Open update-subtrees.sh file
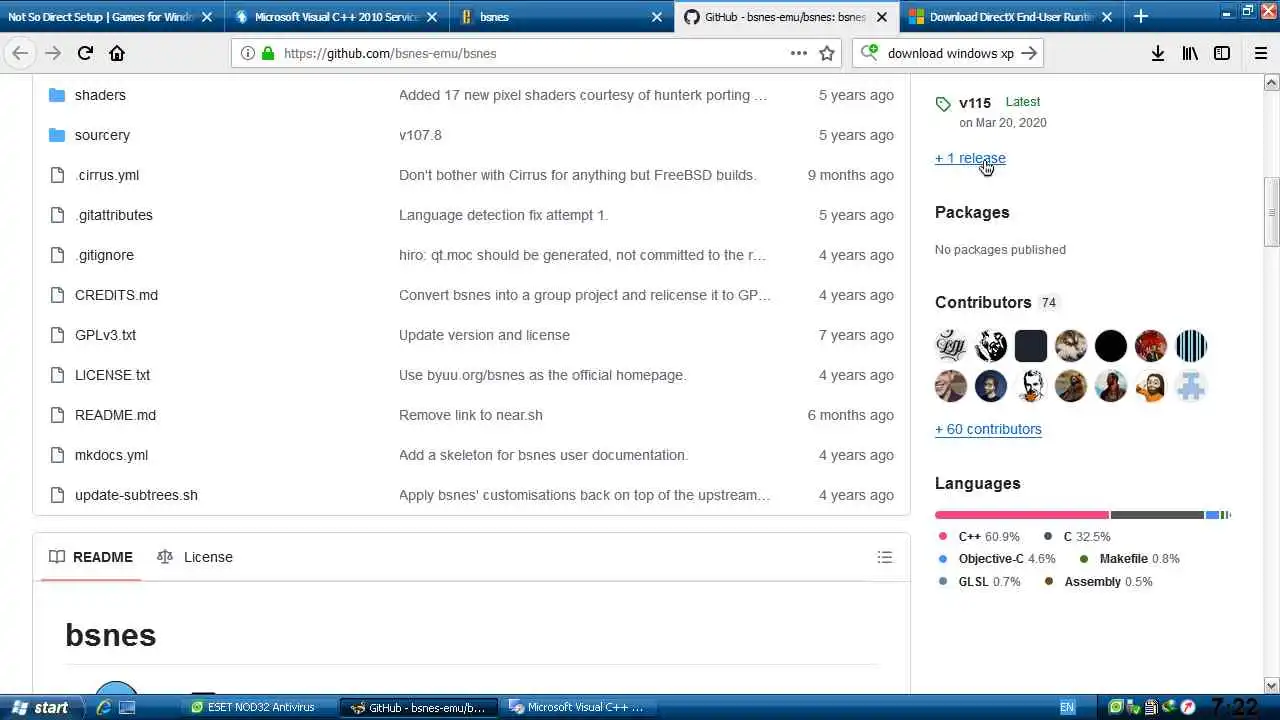Image resolution: width=1280 pixels, height=720 pixels. (136, 495)
